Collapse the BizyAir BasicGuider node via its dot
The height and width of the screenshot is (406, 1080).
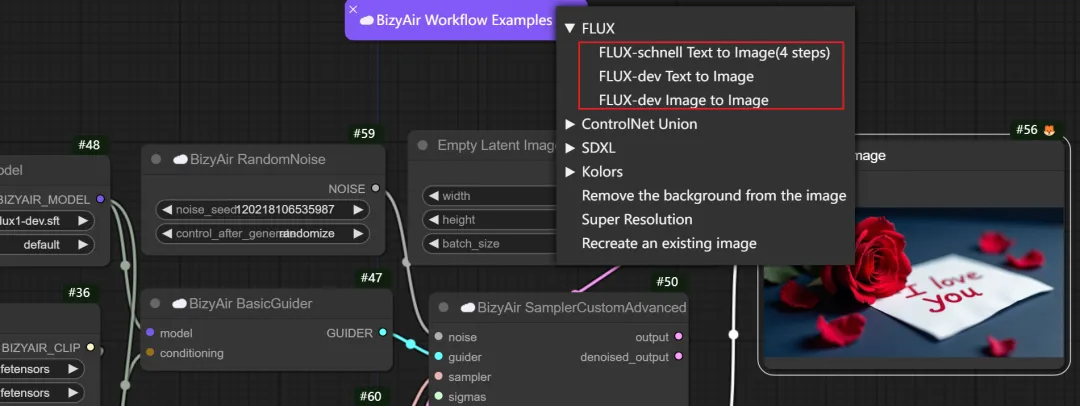point(156,303)
